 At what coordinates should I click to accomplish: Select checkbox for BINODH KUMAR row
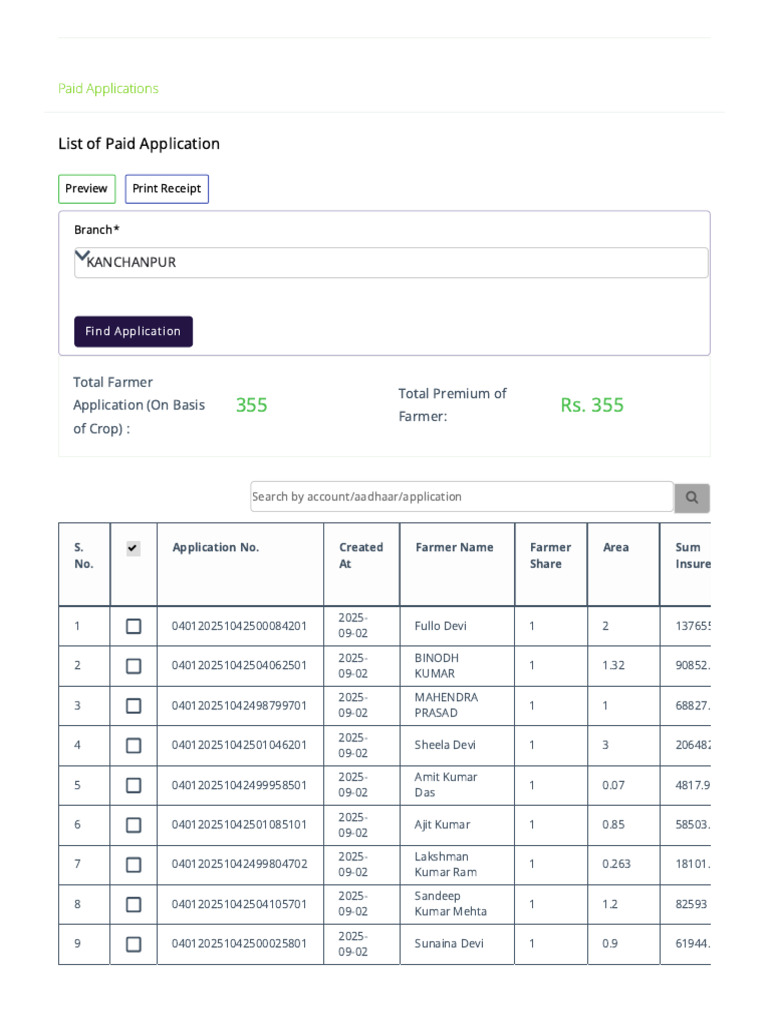click(133, 666)
